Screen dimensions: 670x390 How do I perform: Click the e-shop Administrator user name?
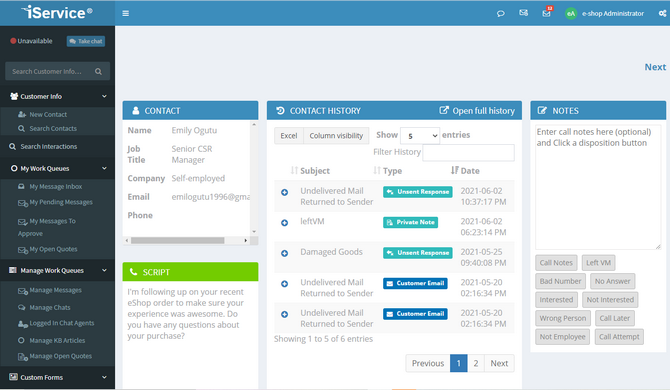coord(613,14)
